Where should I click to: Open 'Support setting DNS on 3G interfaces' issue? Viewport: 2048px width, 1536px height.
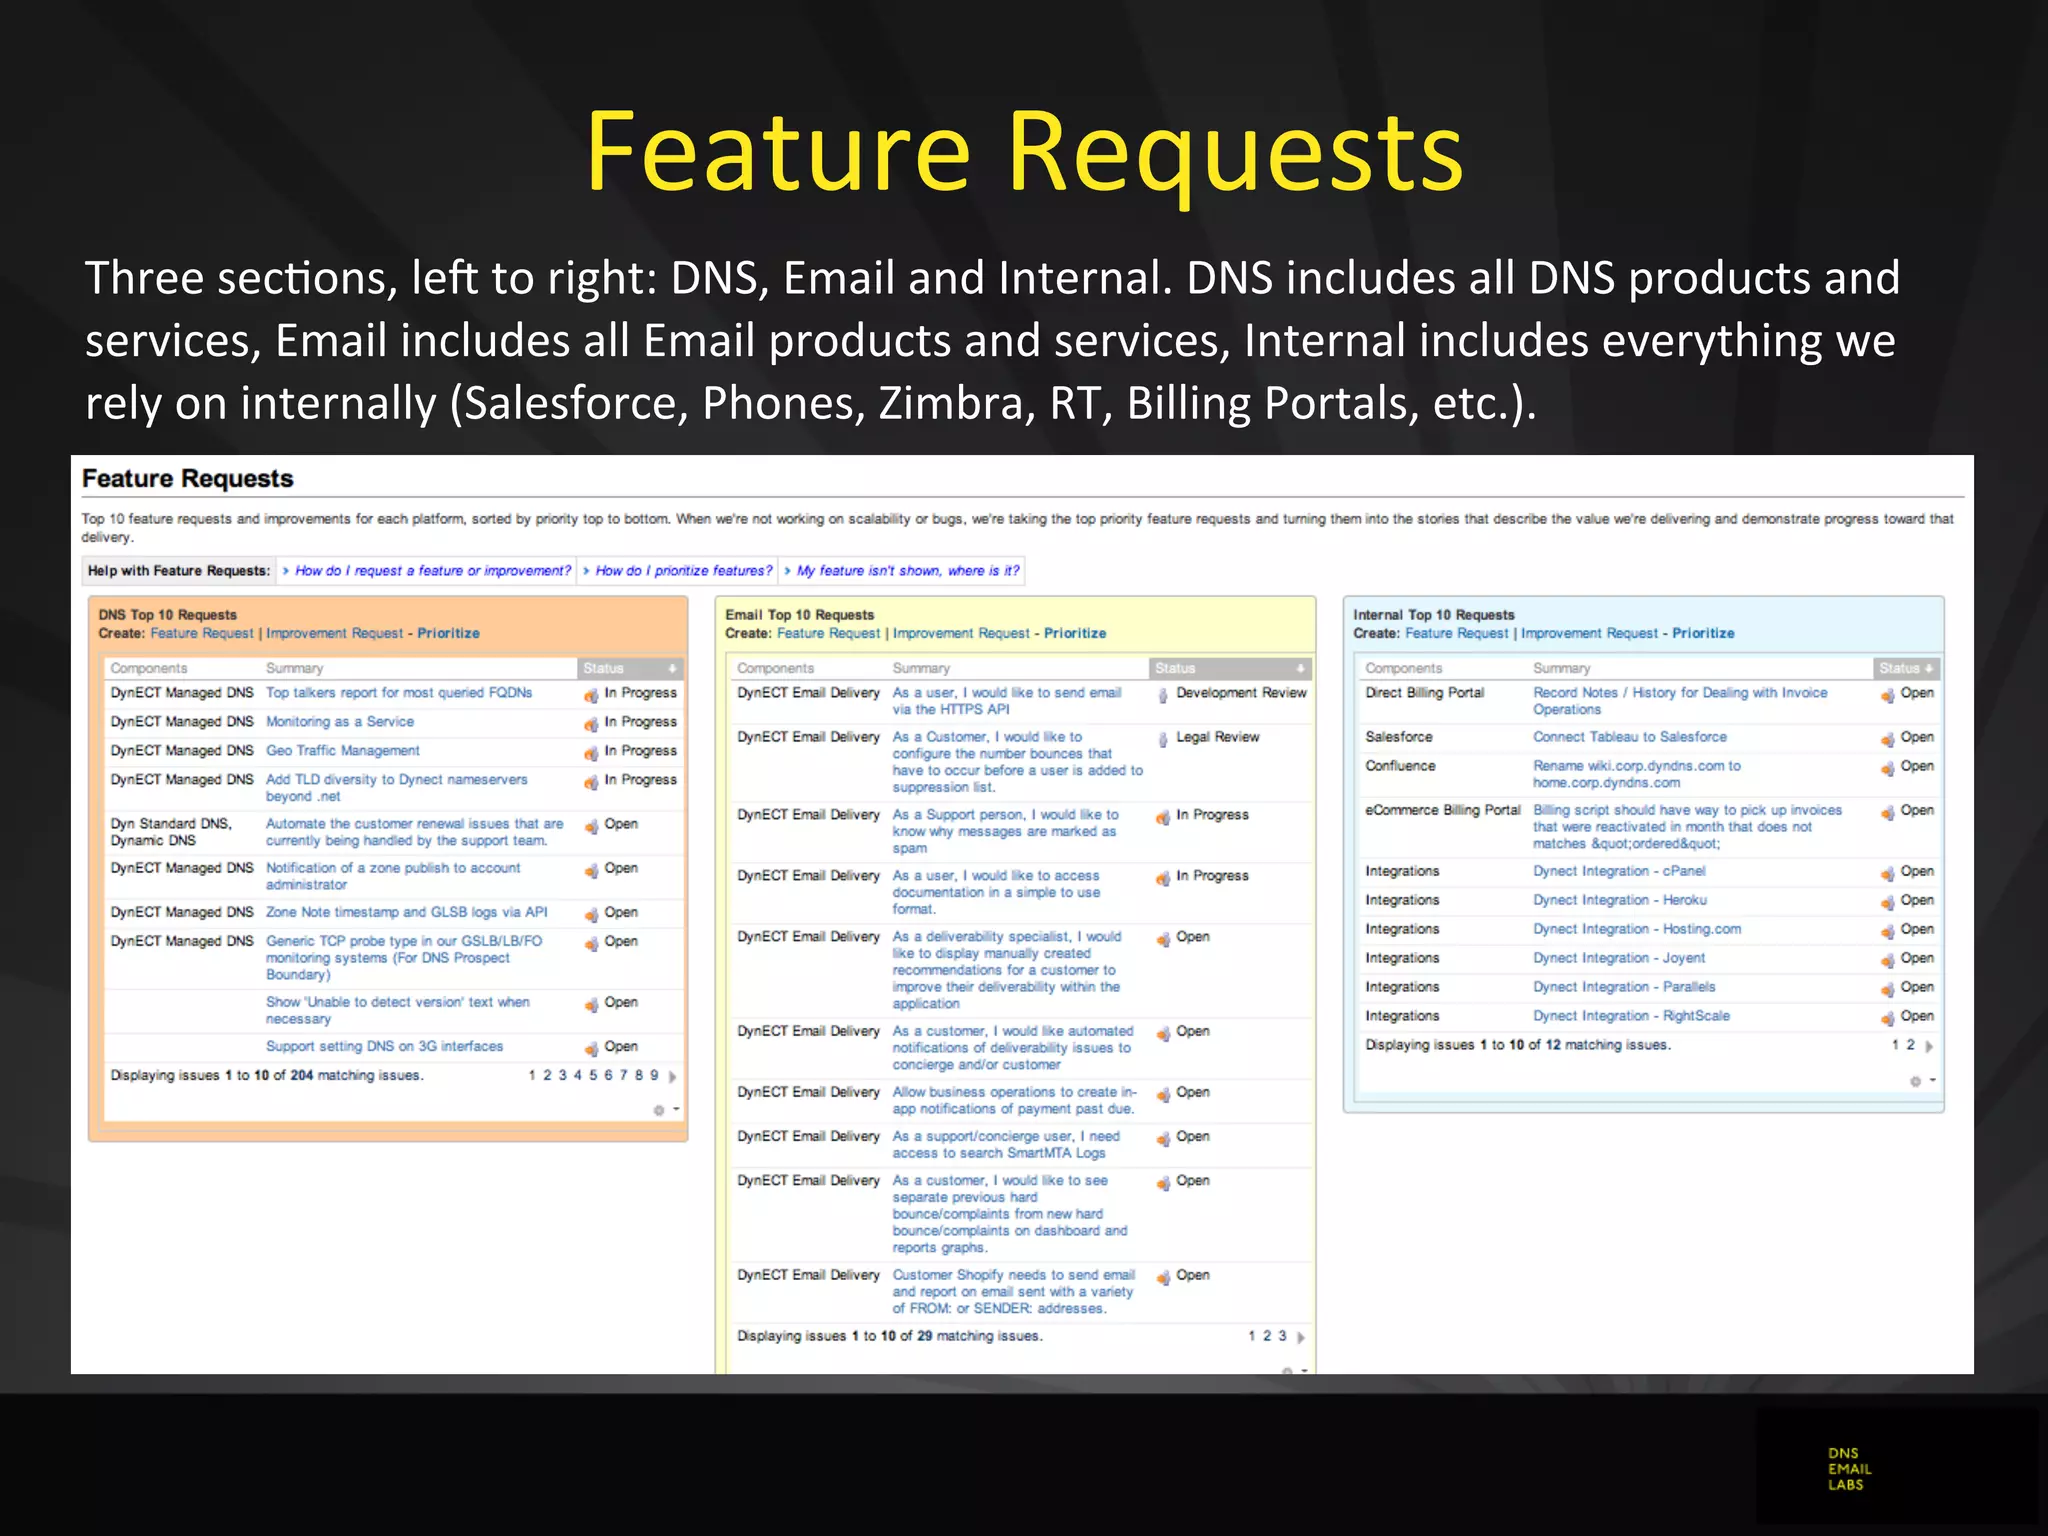click(385, 1047)
